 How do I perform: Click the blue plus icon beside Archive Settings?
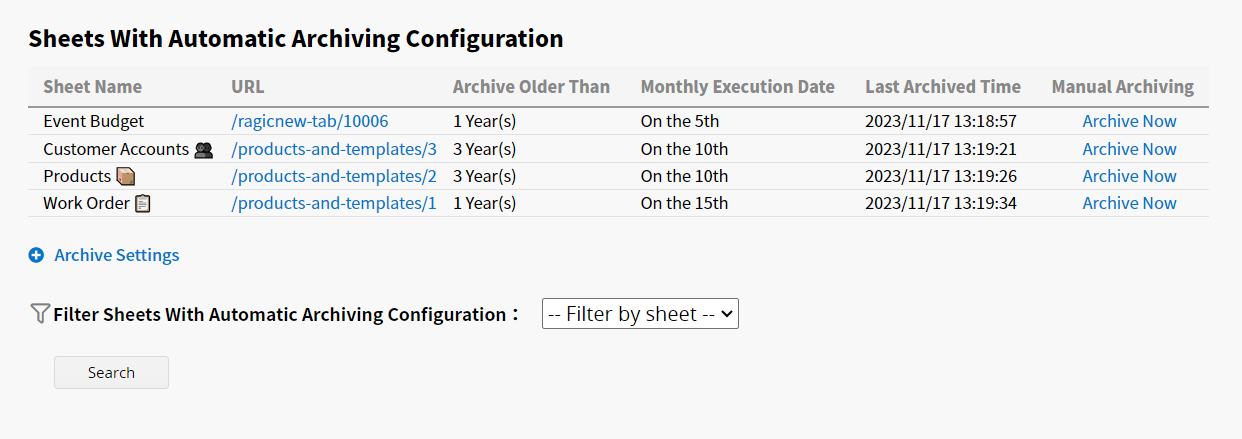(36, 255)
